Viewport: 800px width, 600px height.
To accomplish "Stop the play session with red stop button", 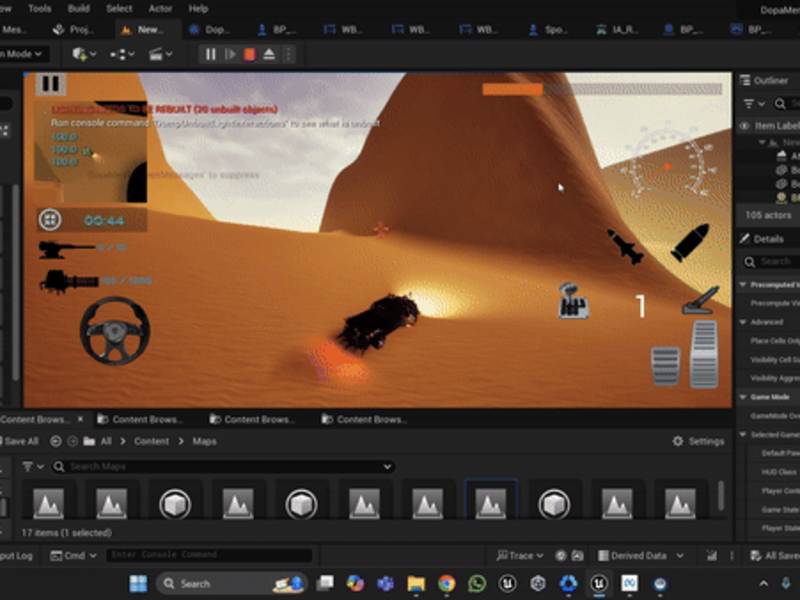I will point(250,54).
